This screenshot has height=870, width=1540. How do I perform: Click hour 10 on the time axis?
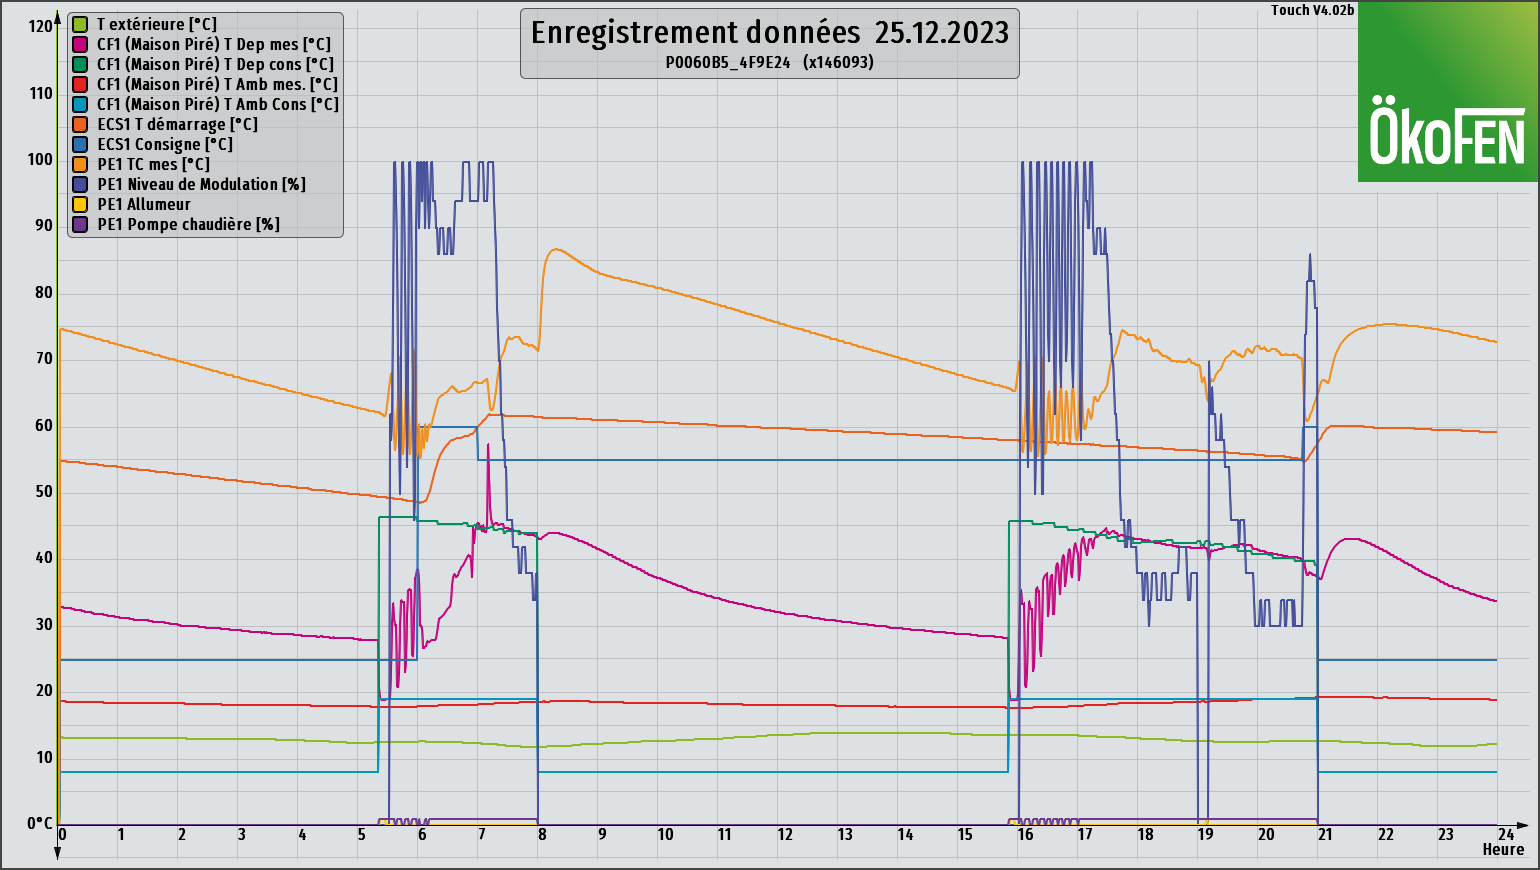pyautogui.click(x=665, y=834)
